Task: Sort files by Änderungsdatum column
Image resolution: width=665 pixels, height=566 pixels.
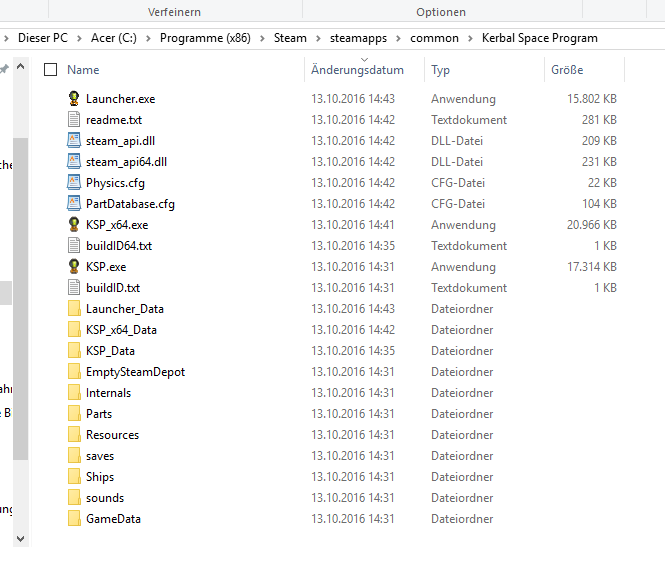Action: point(357,71)
